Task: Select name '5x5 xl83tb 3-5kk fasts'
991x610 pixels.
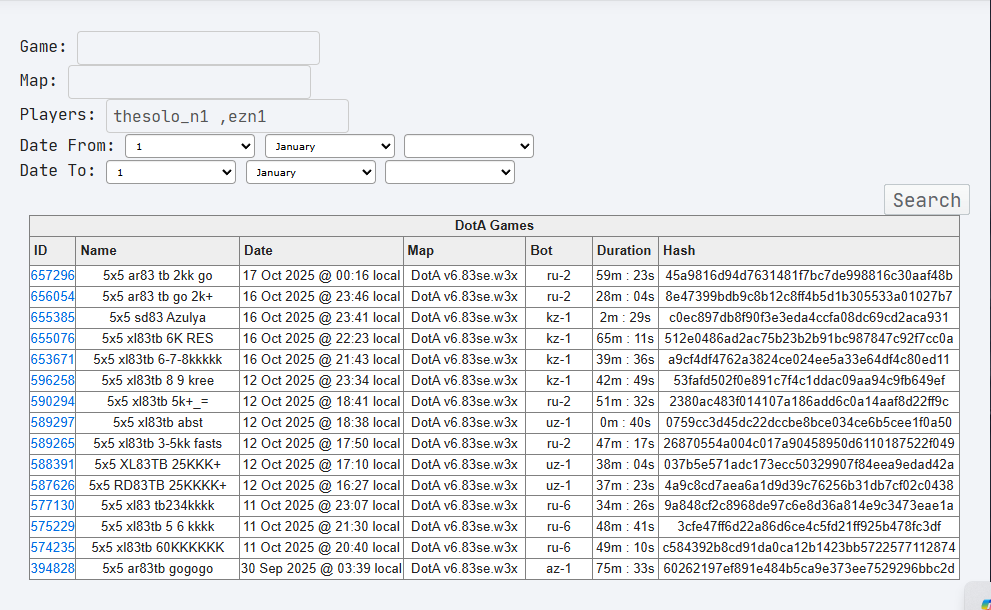Action: [157, 443]
